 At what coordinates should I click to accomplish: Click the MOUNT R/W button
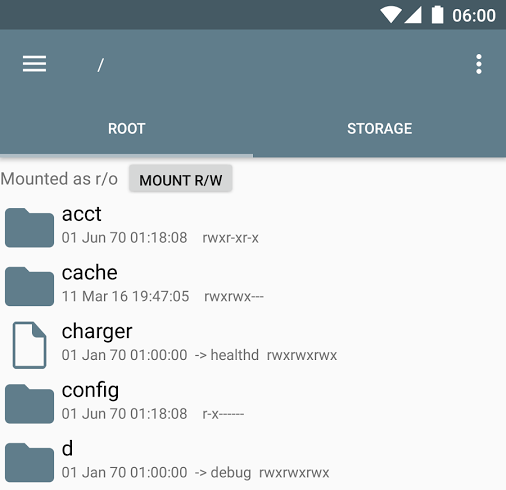coord(181,180)
